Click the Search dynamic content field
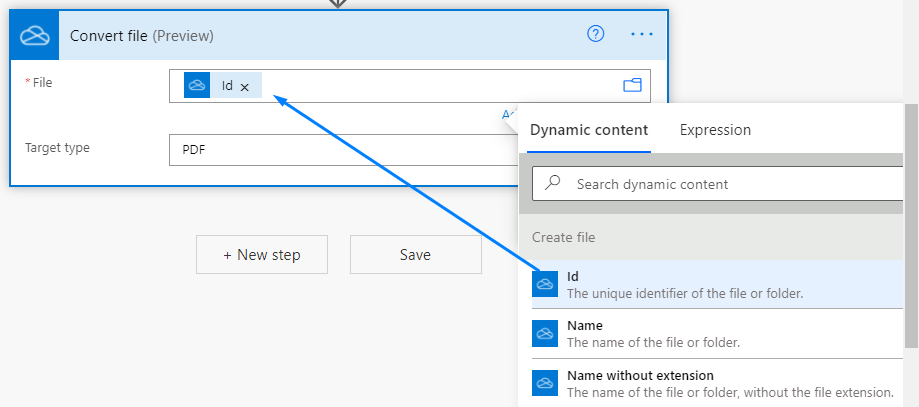This screenshot has height=407, width=919. pos(718,184)
